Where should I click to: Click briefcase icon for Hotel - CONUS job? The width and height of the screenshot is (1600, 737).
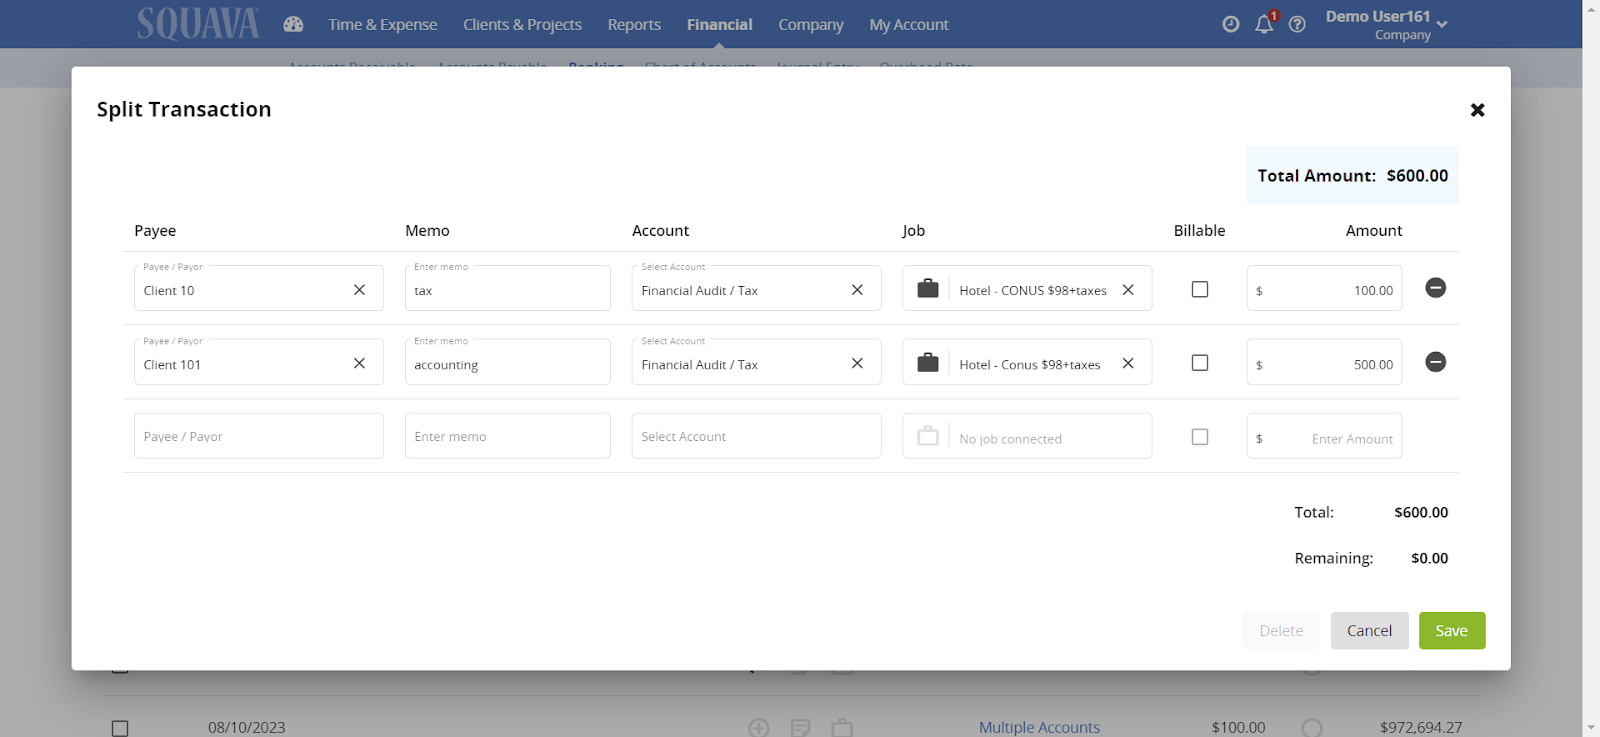(x=928, y=288)
